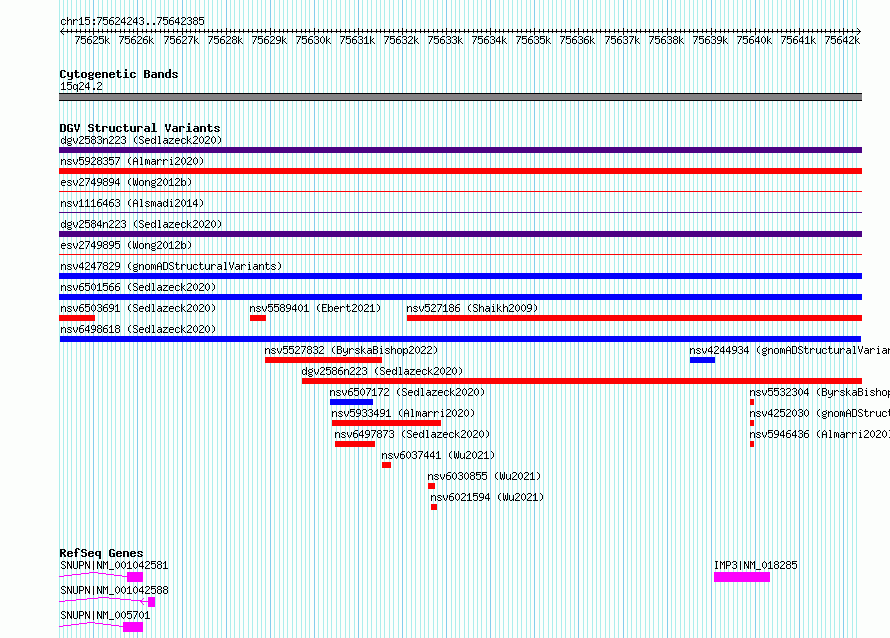The image size is (890, 638).
Task: Click the DGV Structural Variants track title
Action: point(140,128)
